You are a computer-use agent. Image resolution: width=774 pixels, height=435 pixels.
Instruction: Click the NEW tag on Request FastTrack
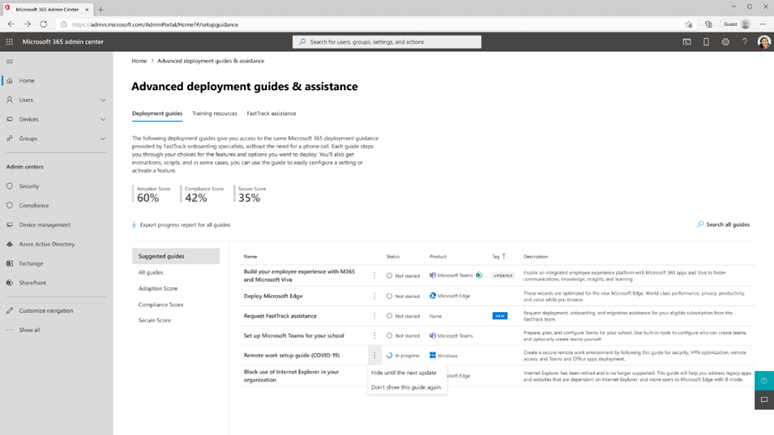click(500, 316)
